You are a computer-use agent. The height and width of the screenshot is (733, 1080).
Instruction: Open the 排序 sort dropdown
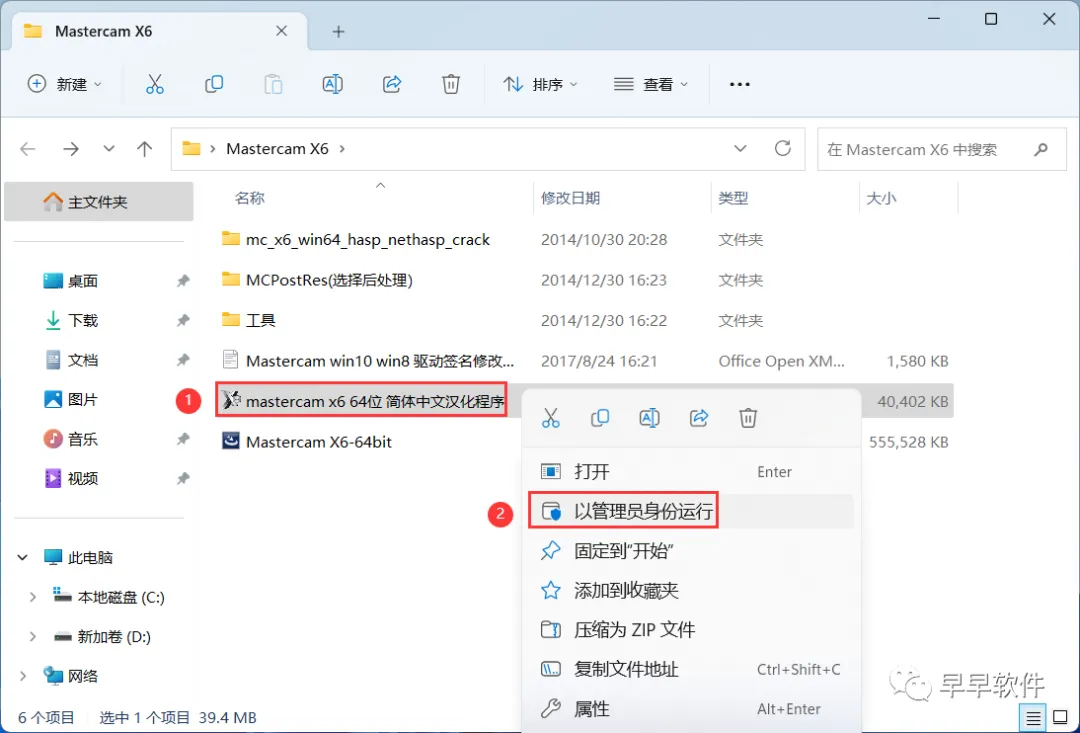pyautogui.click(x=541, y=84)
